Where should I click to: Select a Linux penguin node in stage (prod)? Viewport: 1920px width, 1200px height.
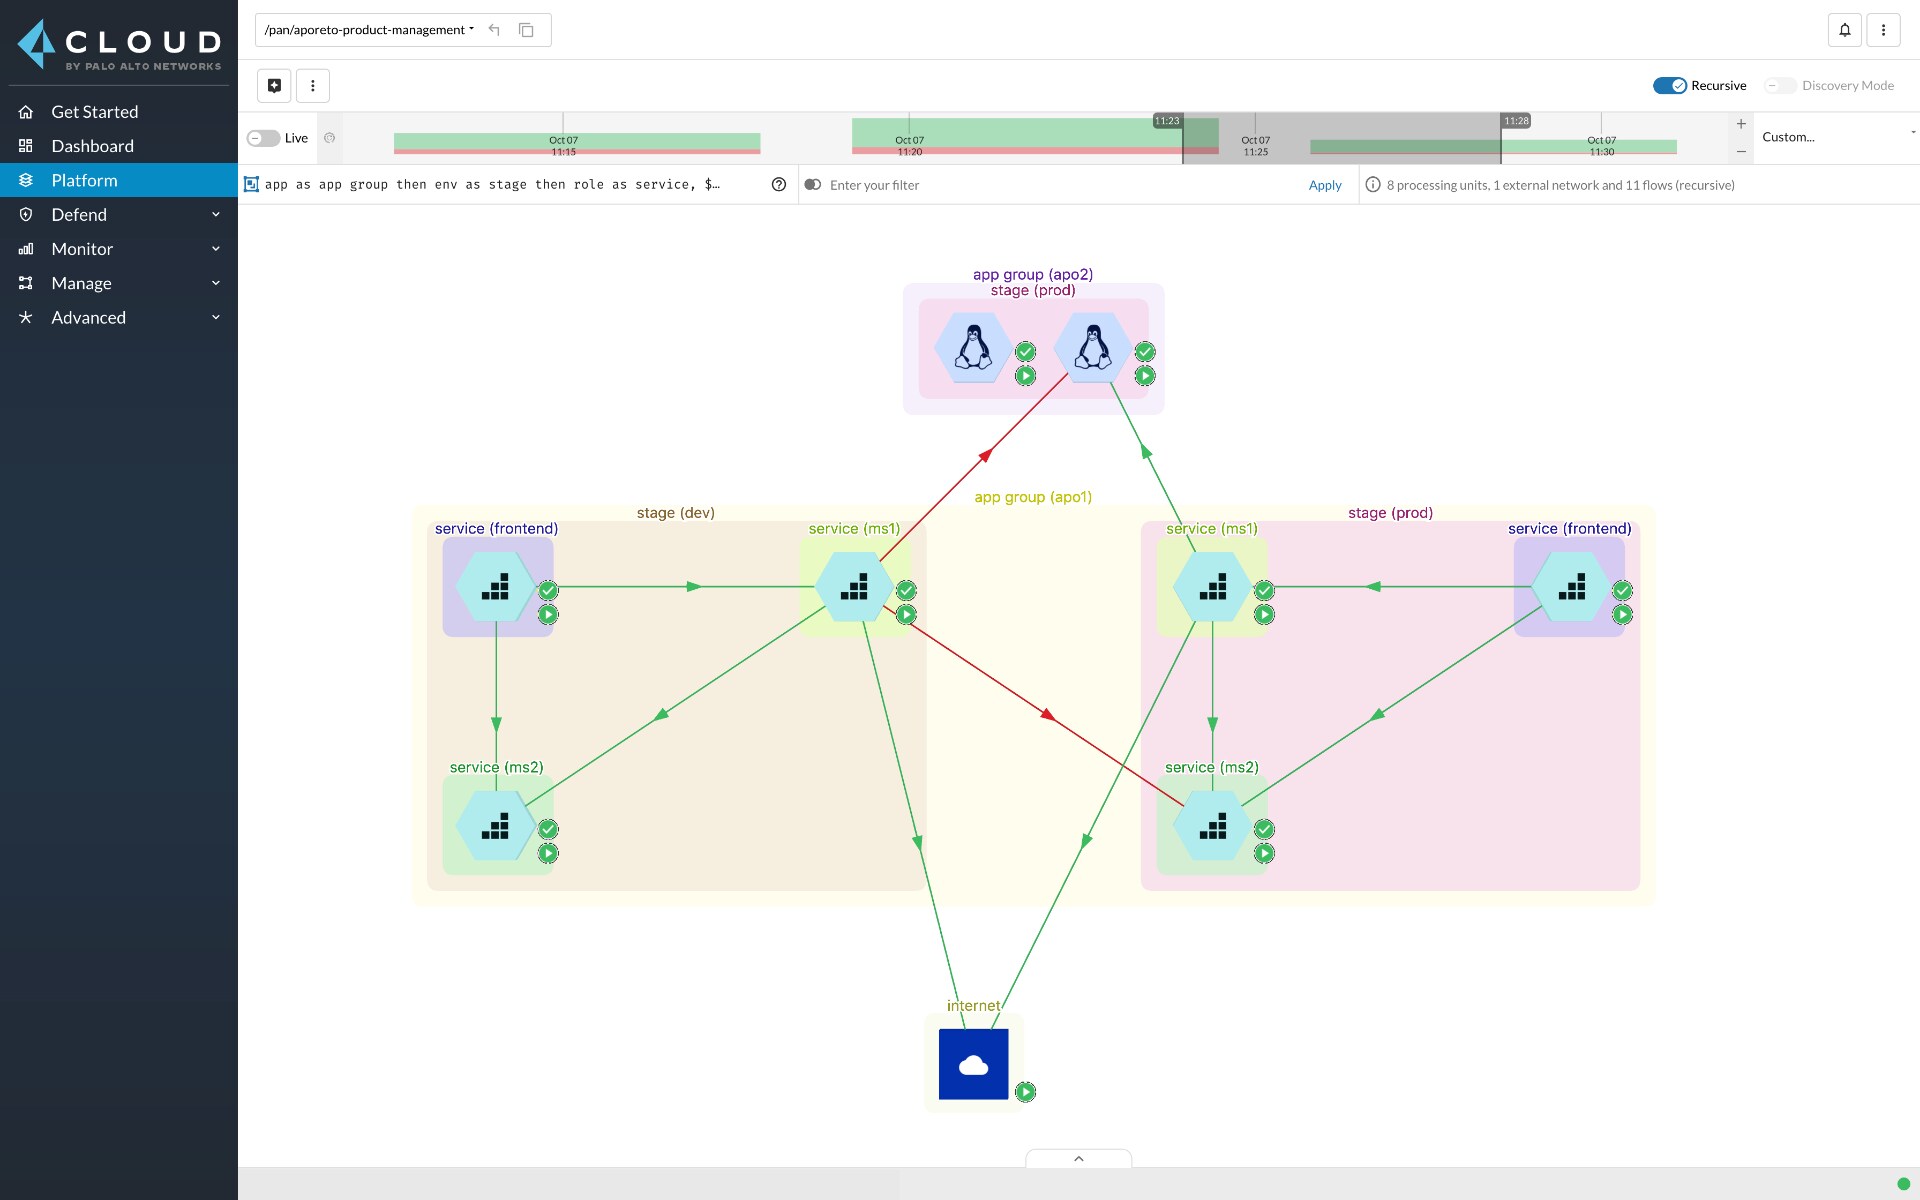pos(972,349)
